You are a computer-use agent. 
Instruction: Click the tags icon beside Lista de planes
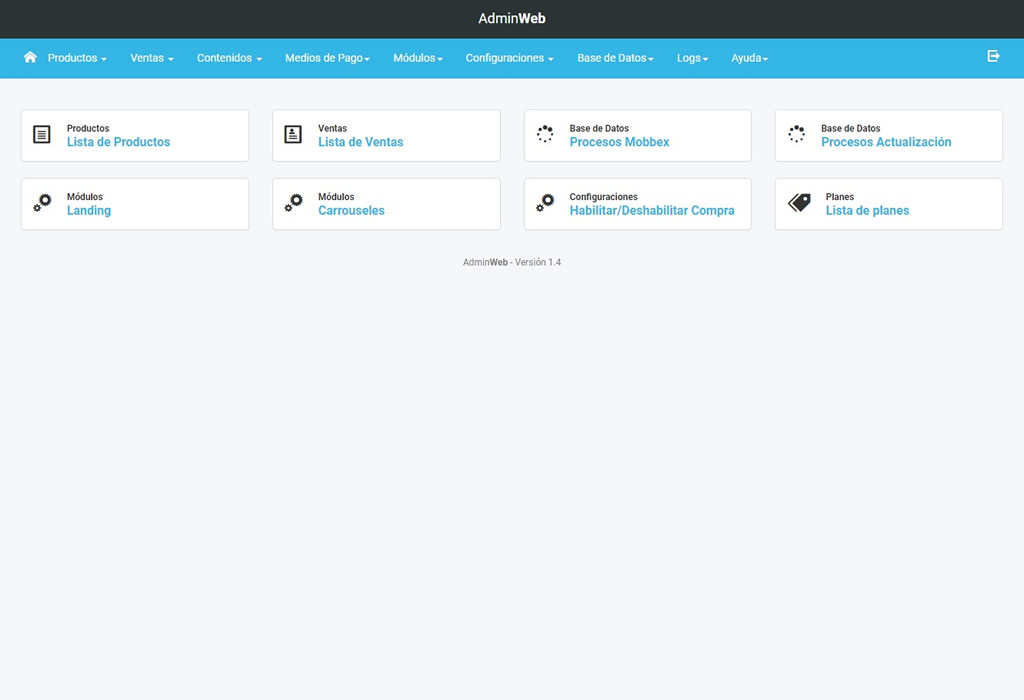click(799, 203)
